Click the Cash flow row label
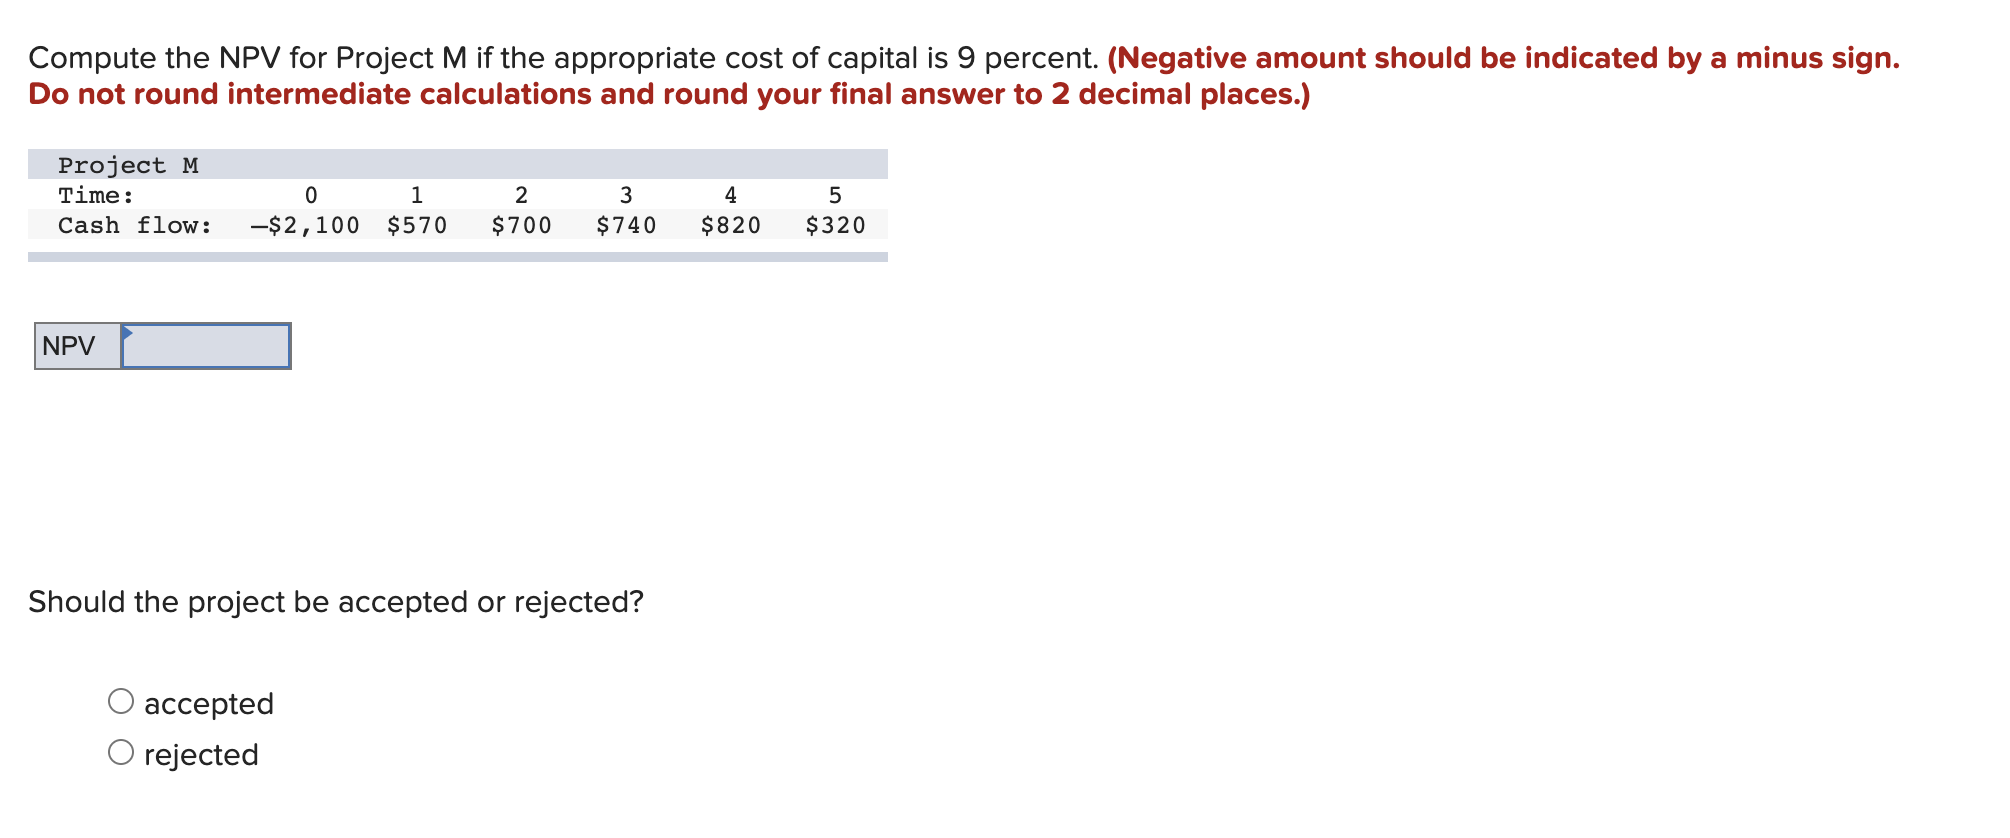 [135, 224]
